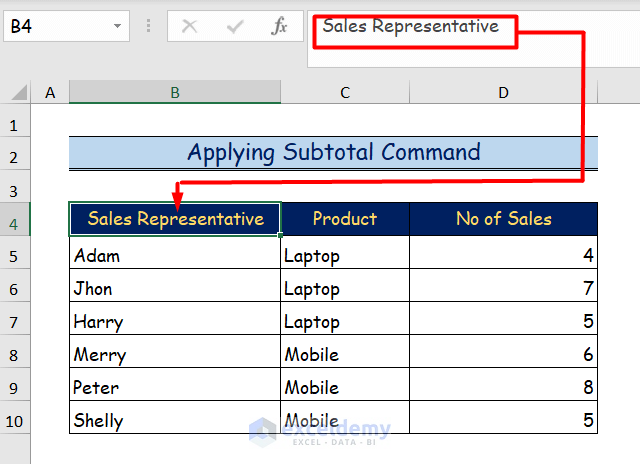
Task: Select the Sales Representative header cell
Action: (x=175, y=219)
